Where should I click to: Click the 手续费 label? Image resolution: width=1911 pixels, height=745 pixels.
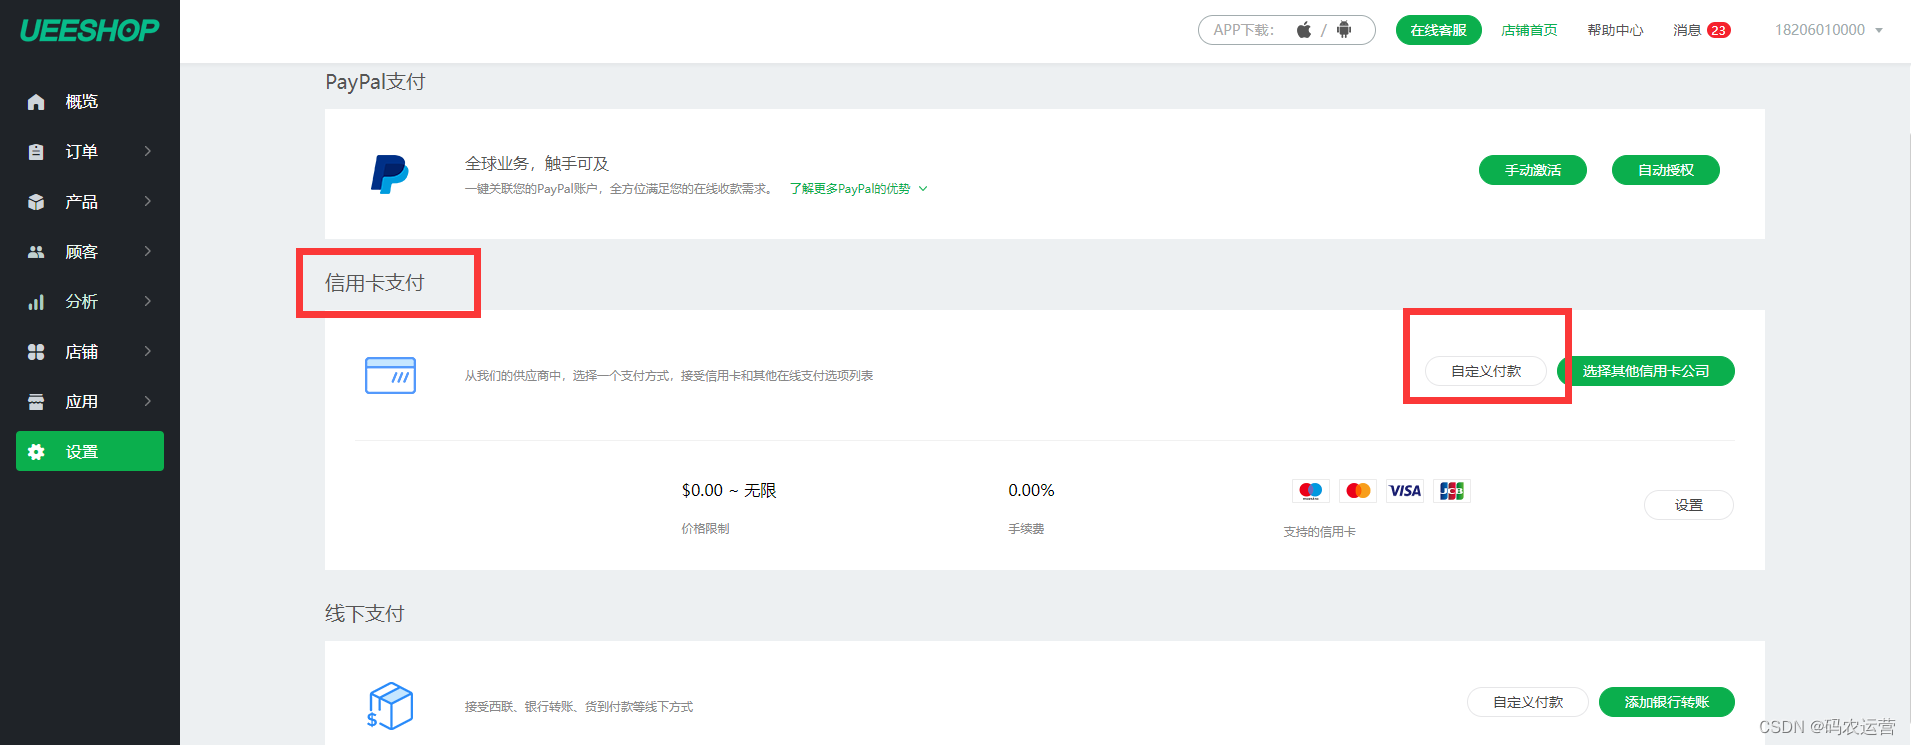click(x=1026, y=529)
